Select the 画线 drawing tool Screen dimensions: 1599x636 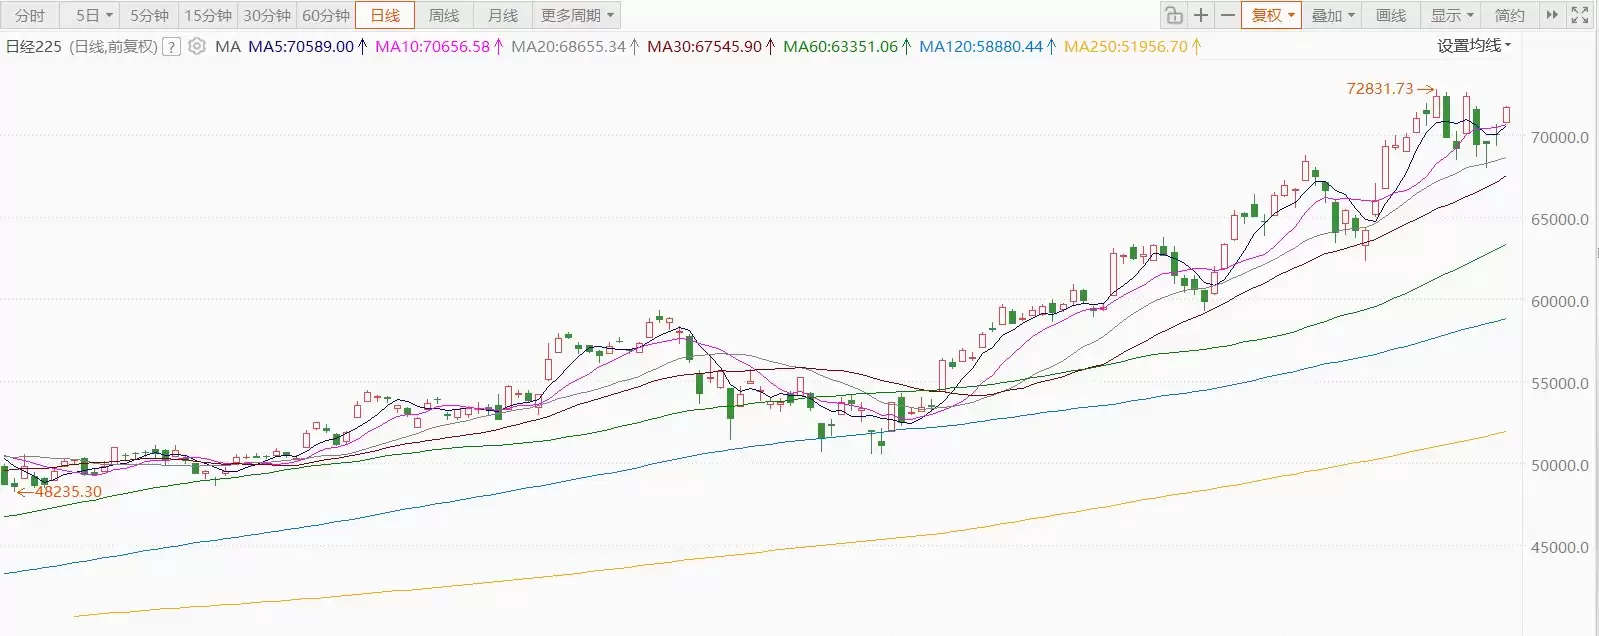coord(1391,15)
